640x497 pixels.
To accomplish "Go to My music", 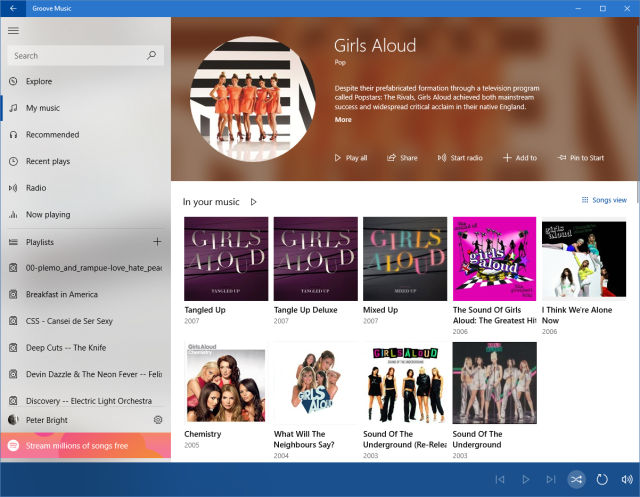I will click(x=86, y=108).
